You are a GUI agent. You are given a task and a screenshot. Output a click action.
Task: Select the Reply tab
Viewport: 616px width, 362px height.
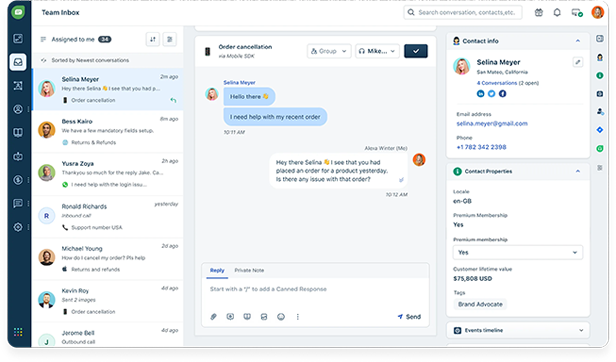(x=217, y=270)
